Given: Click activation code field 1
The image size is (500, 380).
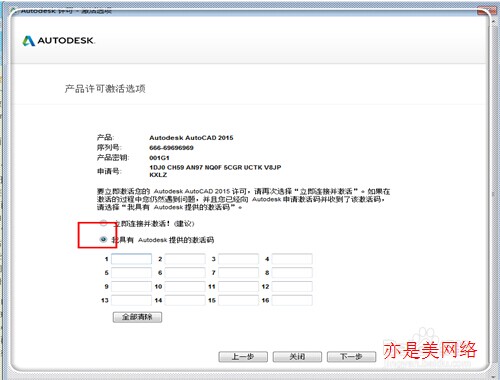Looking at the screenshot, I should tap(131, 259).
